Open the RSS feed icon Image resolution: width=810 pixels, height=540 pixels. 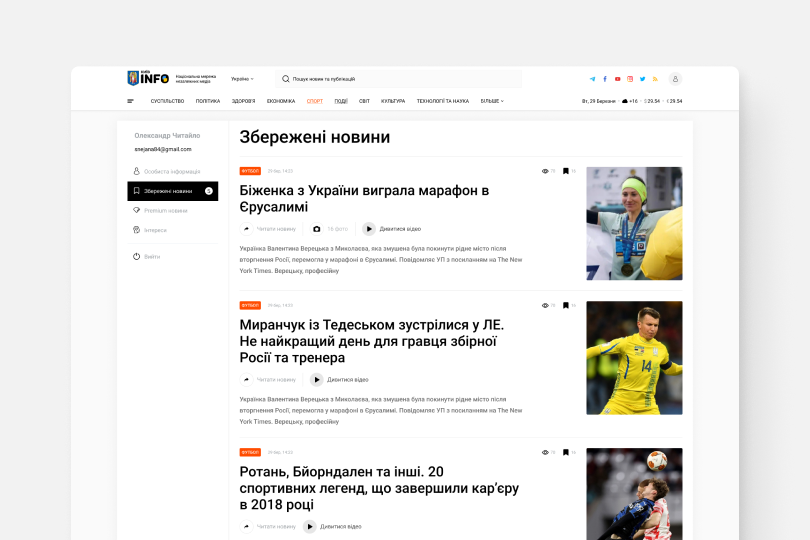pyautogui.click(x=655, y=79)
